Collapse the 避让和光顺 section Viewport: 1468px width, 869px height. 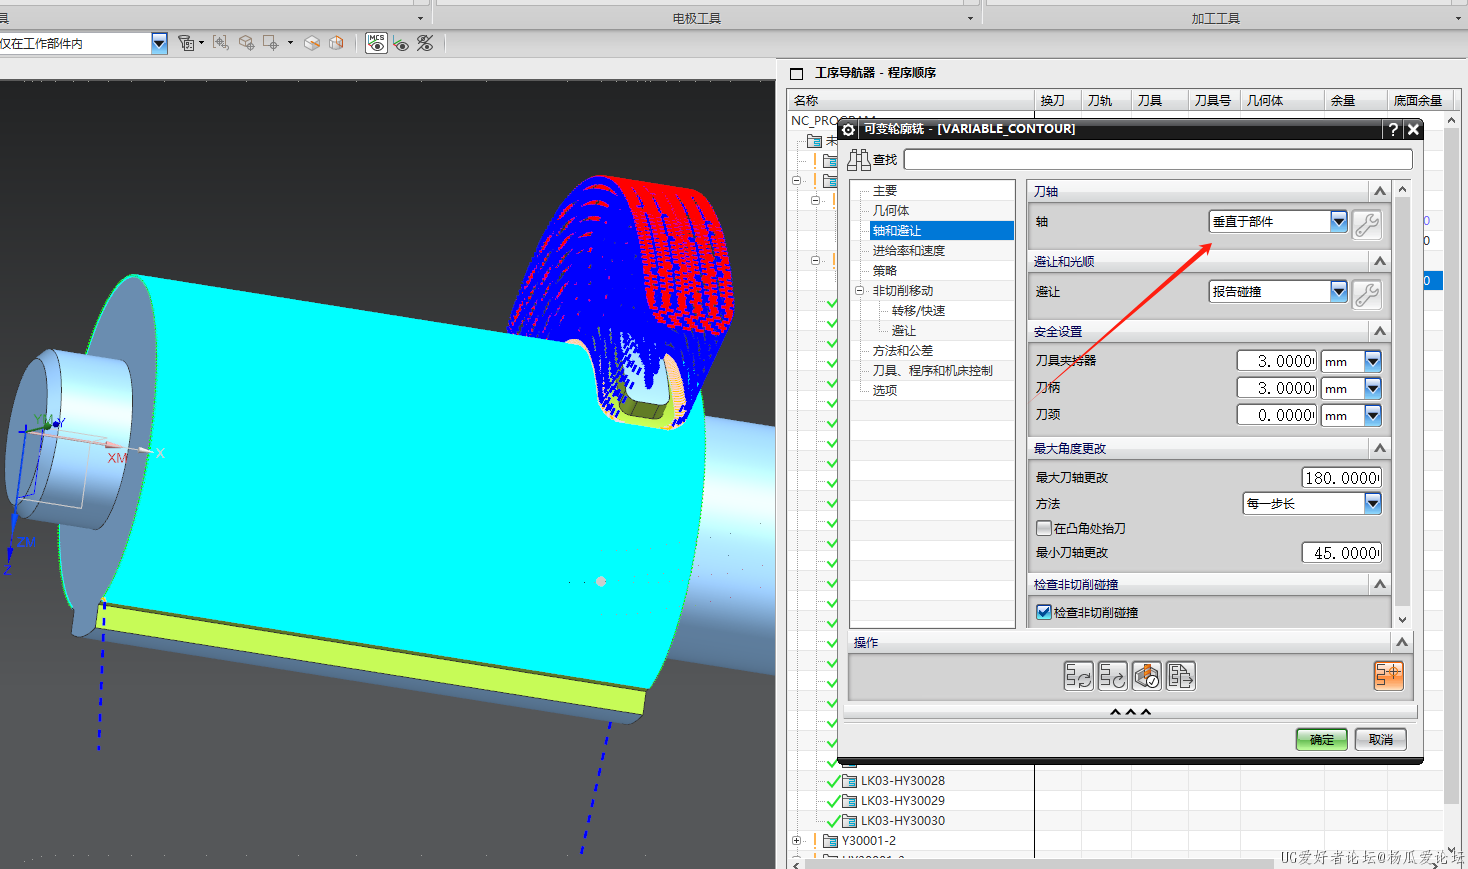click(x=1380, y=261)
